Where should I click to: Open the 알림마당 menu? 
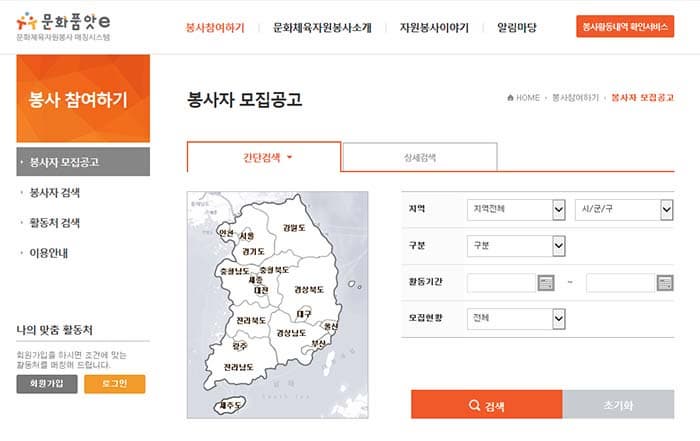tap(517, 28)
